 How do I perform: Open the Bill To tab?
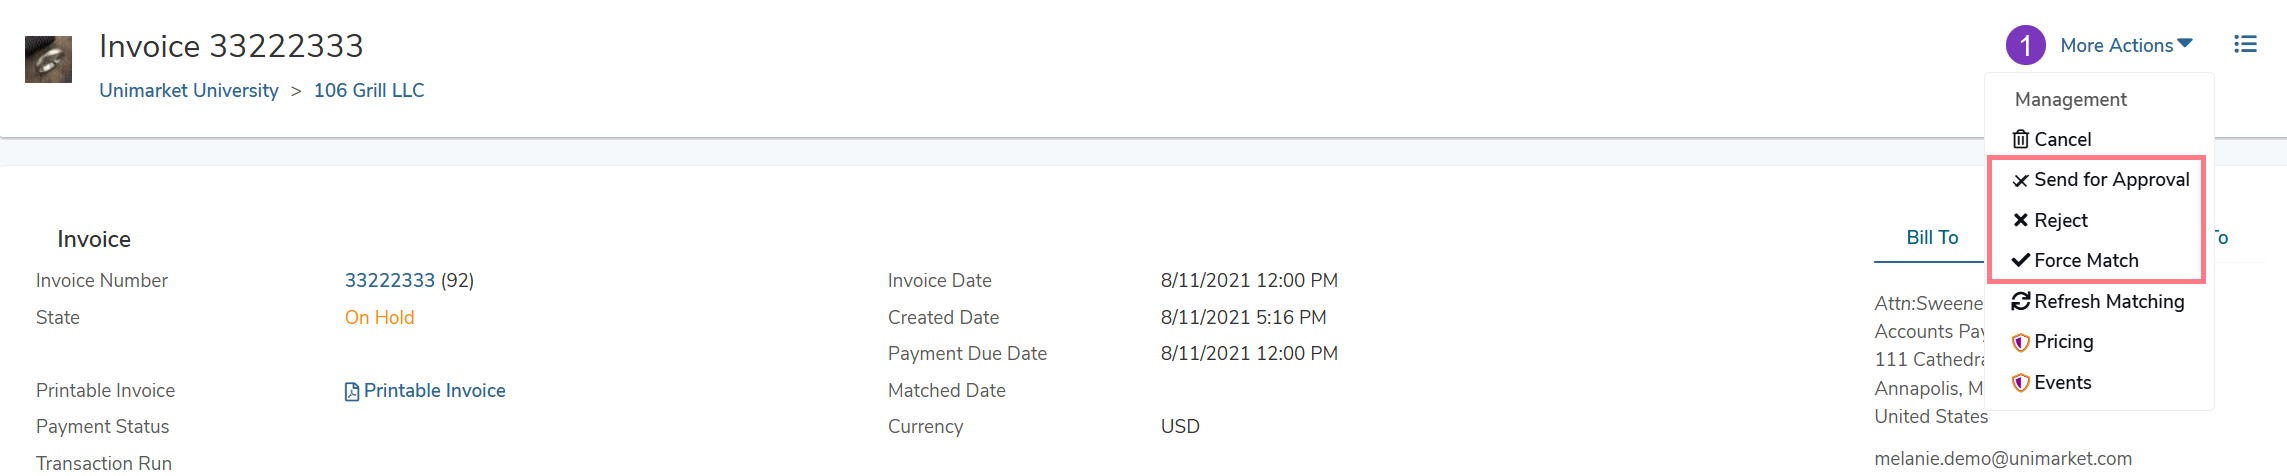point(1932,237)
